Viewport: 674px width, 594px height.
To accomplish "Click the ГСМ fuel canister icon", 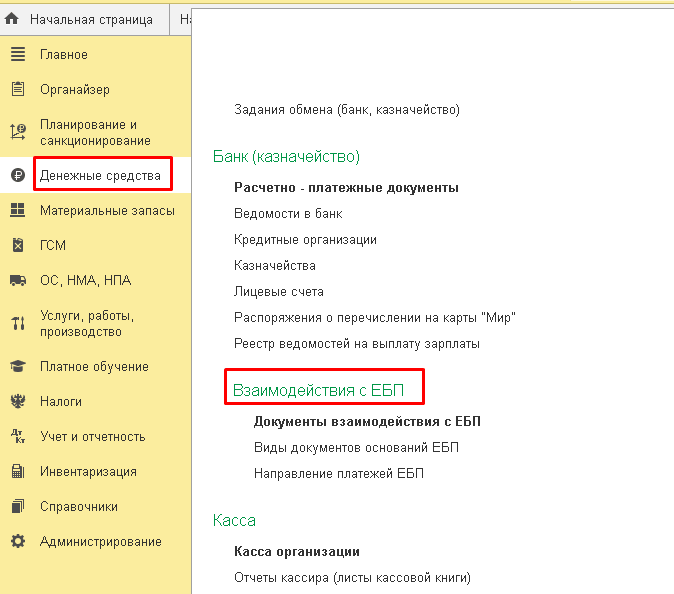I will (18, 245).
